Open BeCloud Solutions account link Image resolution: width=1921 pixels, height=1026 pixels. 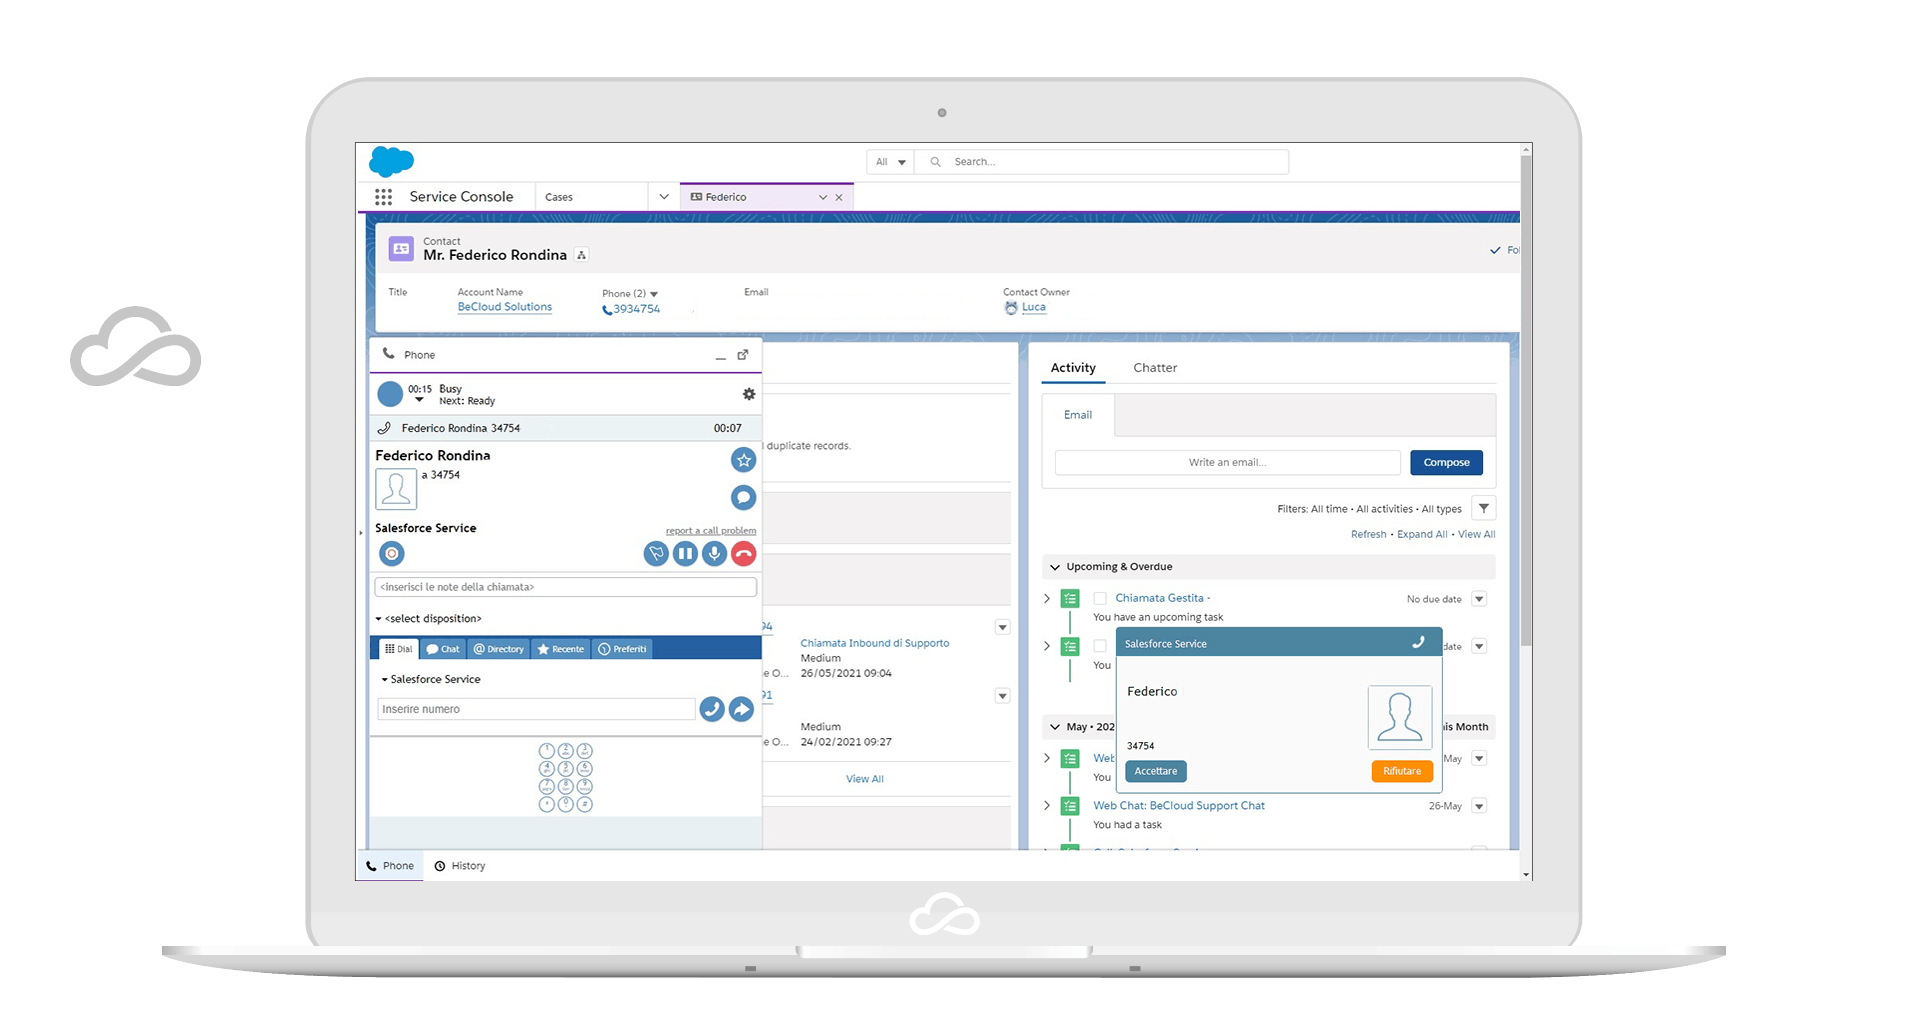[505, 307]
